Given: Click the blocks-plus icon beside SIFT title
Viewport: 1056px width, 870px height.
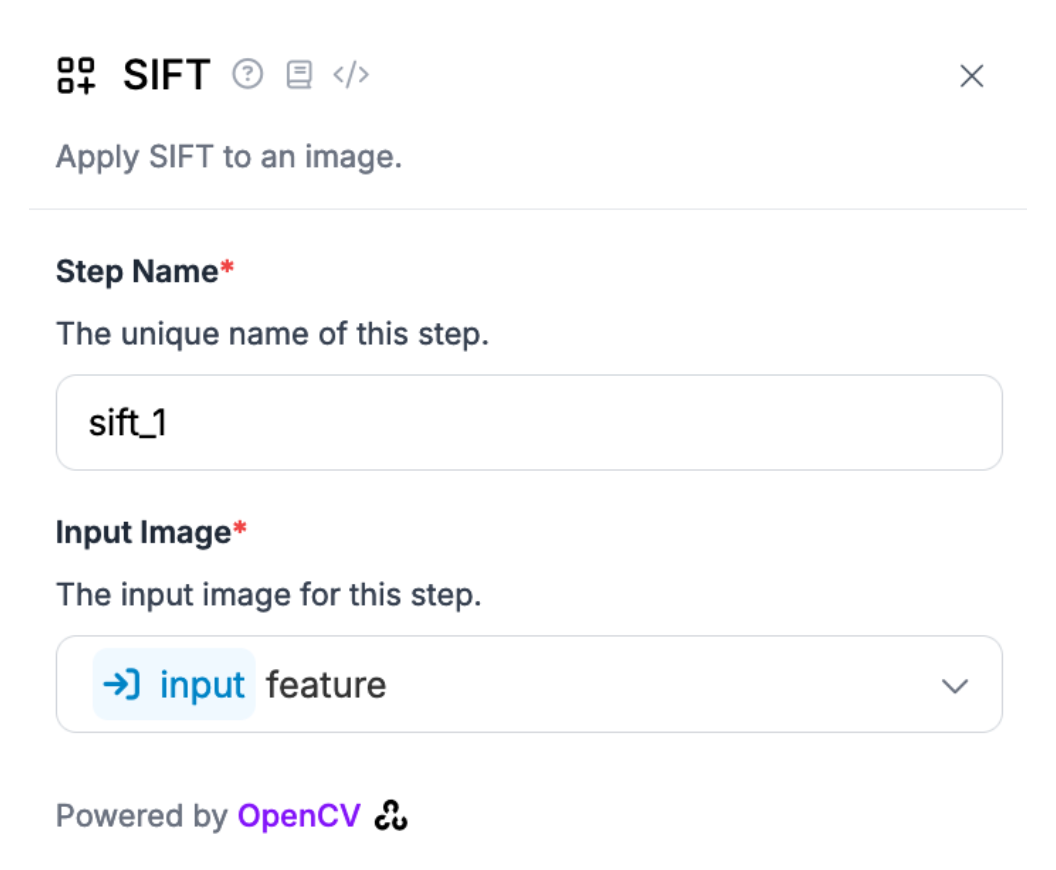Looking at the screenshot, I should point(75,75).
